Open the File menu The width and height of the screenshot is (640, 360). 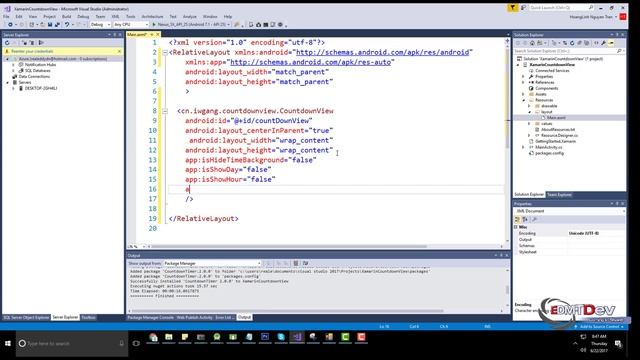[6, 17]
